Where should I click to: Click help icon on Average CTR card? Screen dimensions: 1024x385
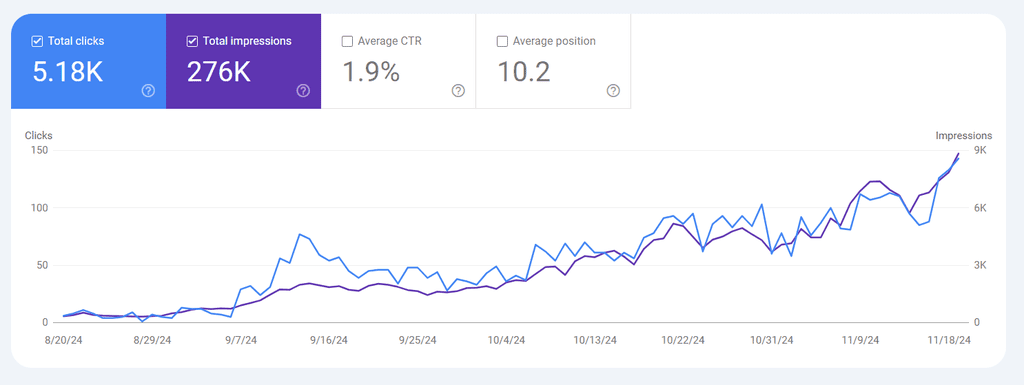coord(458,91)
